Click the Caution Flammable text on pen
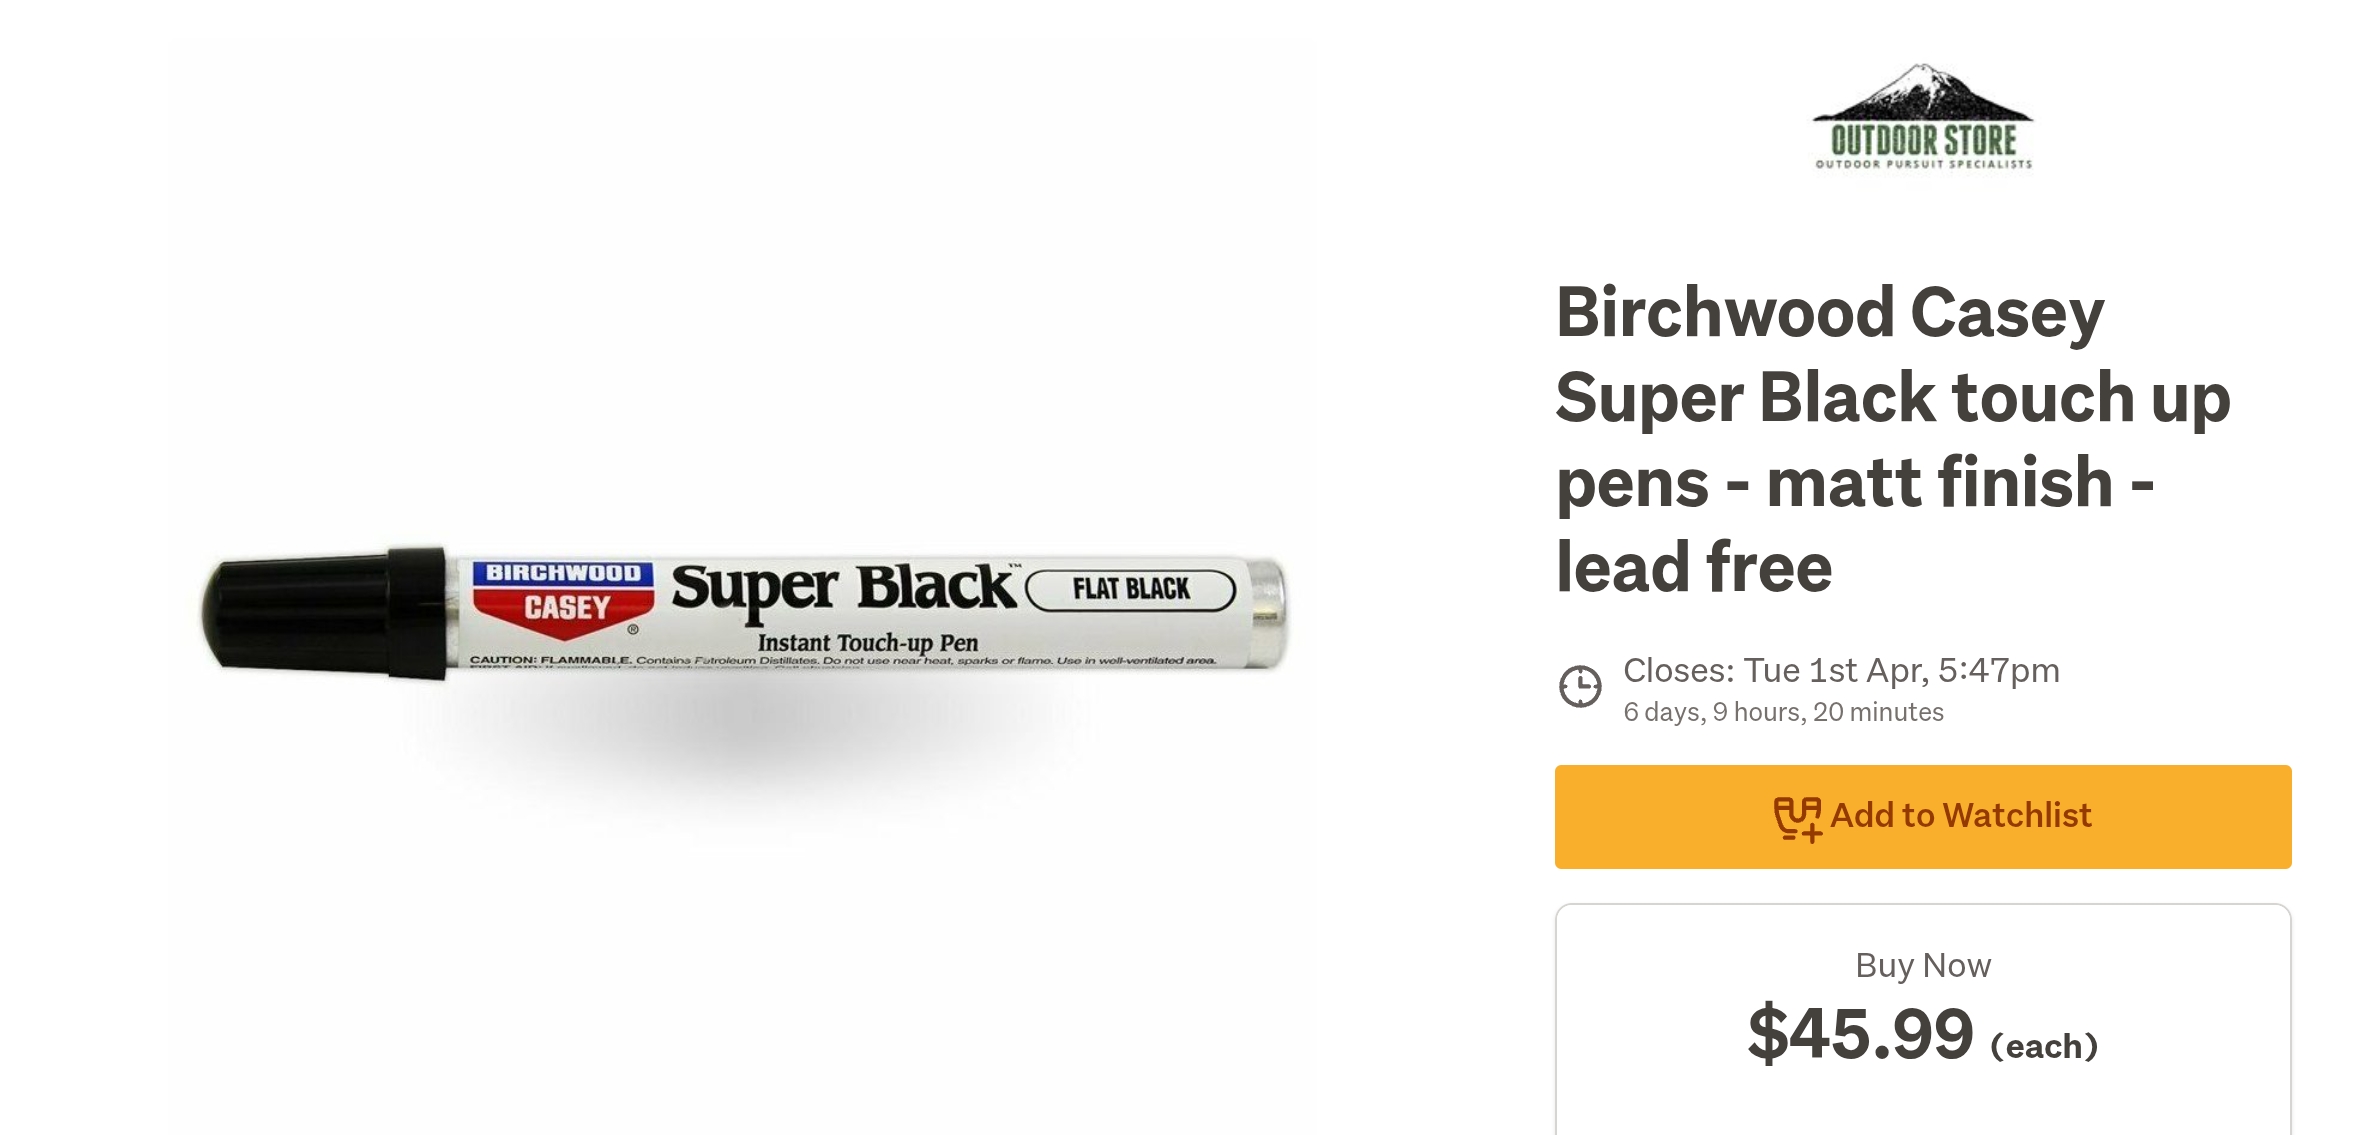Image resolution: width=2367 pixels, height=1135 pixels. [550, 660]
